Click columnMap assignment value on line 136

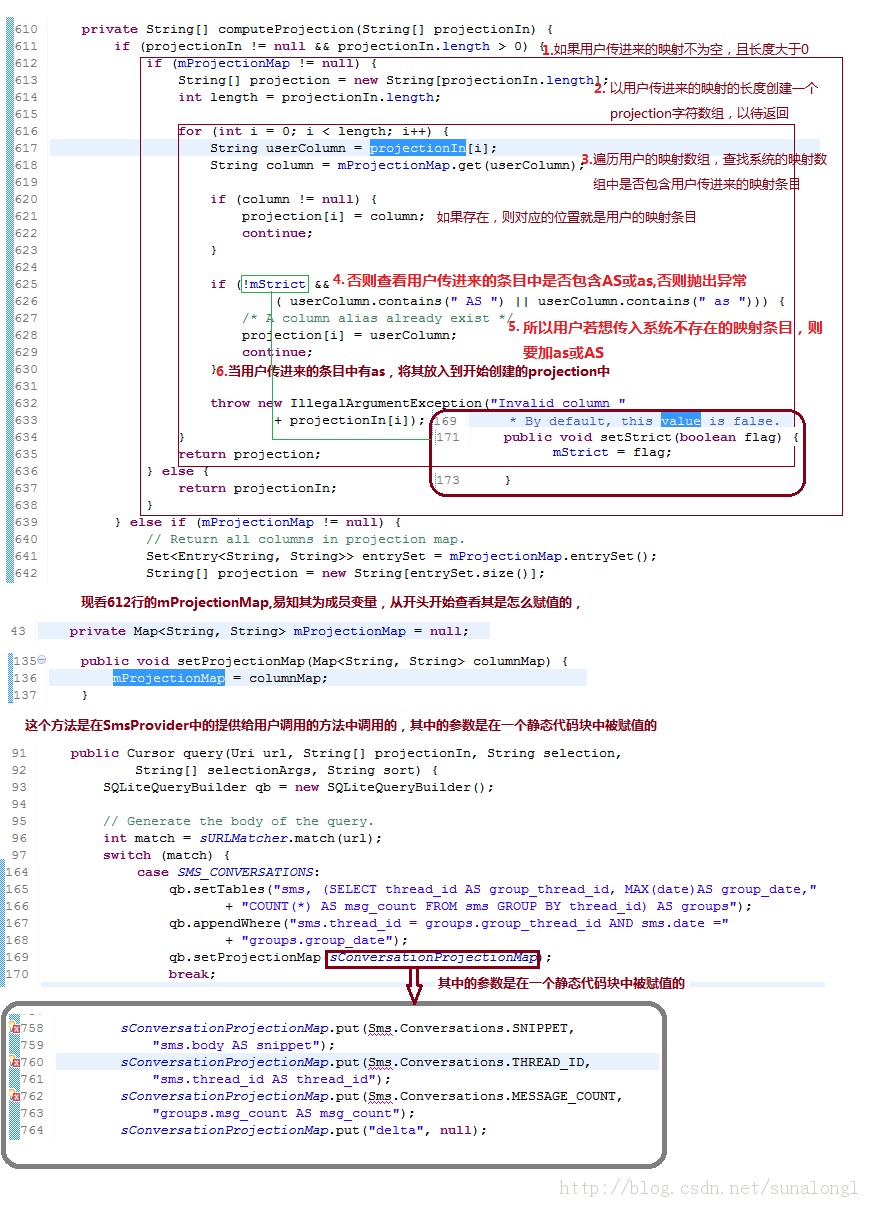[285, 678]
